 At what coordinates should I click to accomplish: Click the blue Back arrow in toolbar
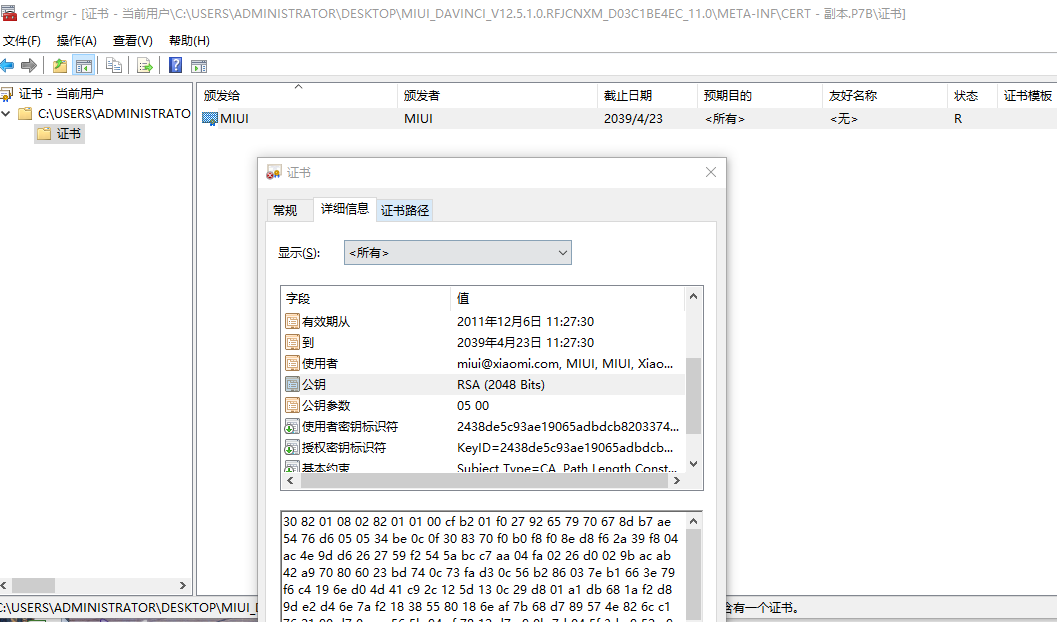(x=7, y=65)
